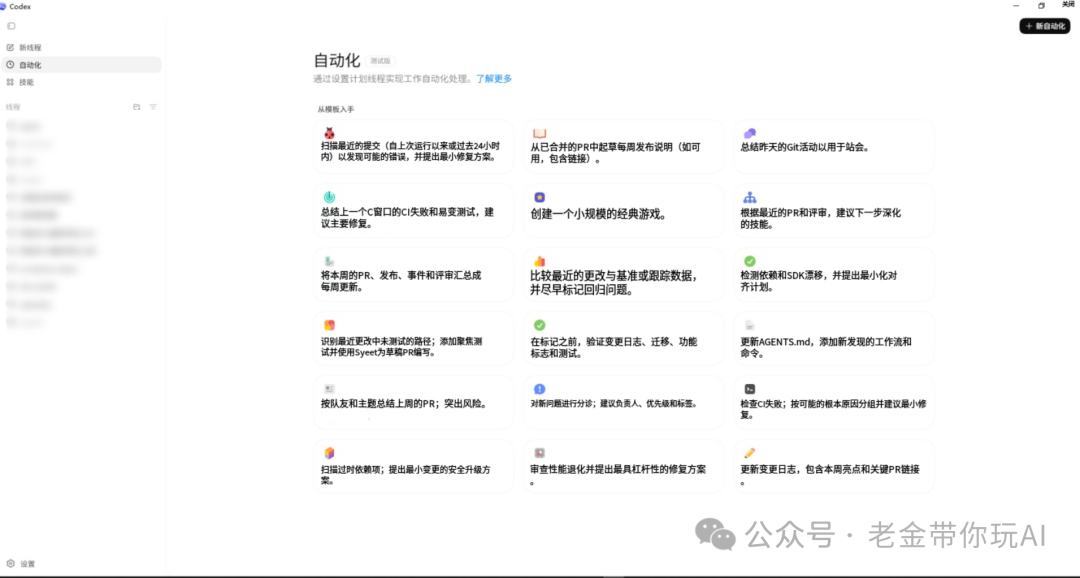Click the sidebar collapse icon at top left
1080x578 pixels.
(x=11, y=26)
